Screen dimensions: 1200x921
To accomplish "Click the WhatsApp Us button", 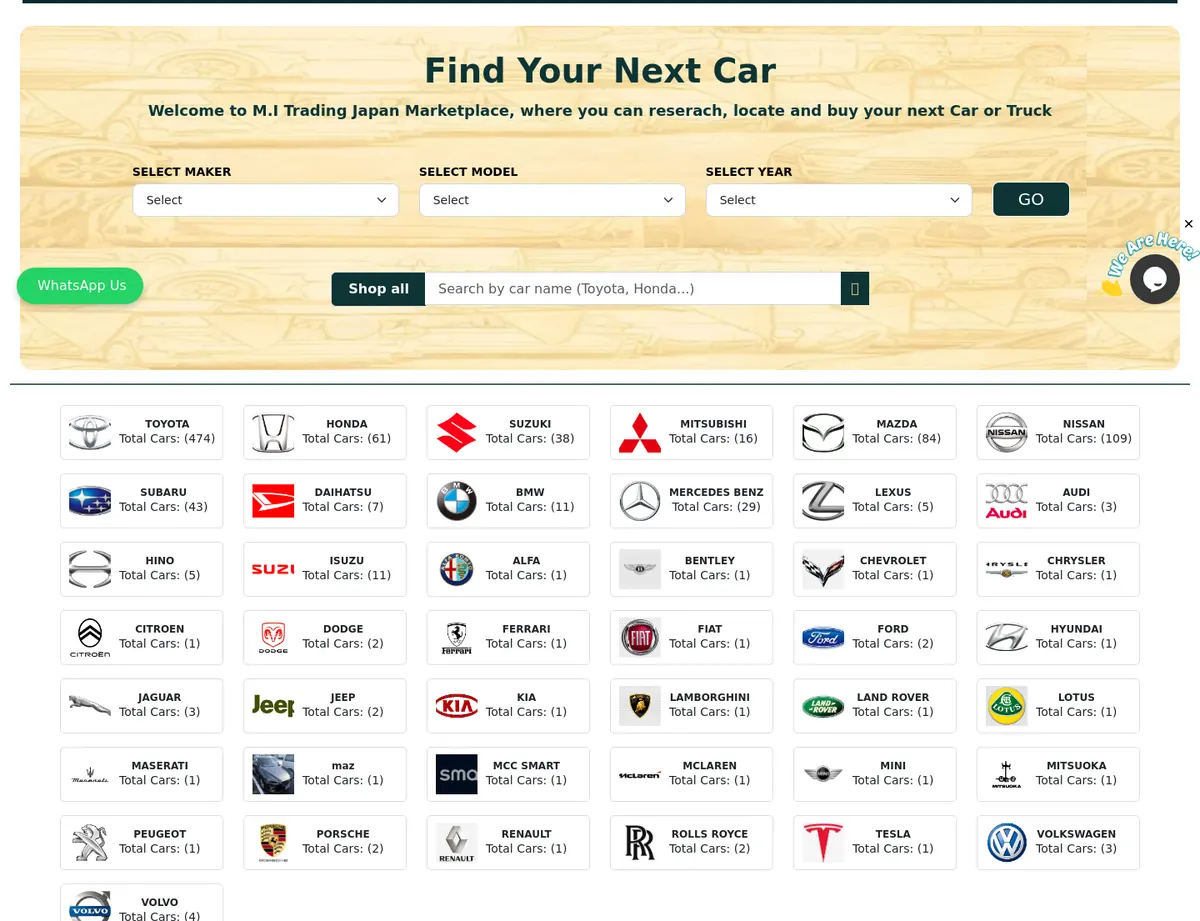I will click(80, 286).
